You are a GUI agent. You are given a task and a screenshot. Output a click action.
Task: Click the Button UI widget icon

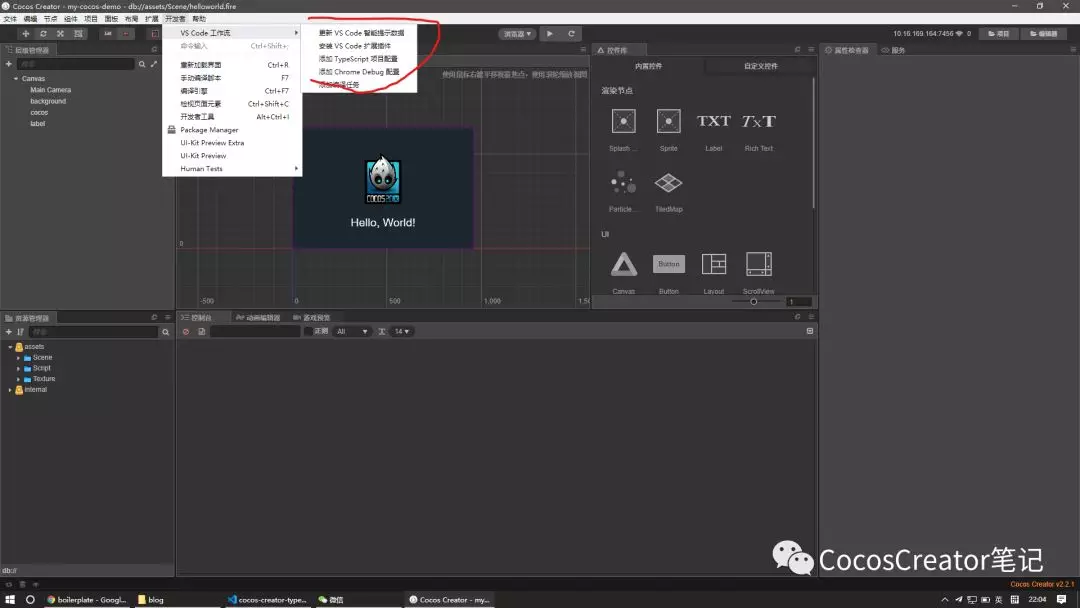pyautogui.click(x=668, y=264)
